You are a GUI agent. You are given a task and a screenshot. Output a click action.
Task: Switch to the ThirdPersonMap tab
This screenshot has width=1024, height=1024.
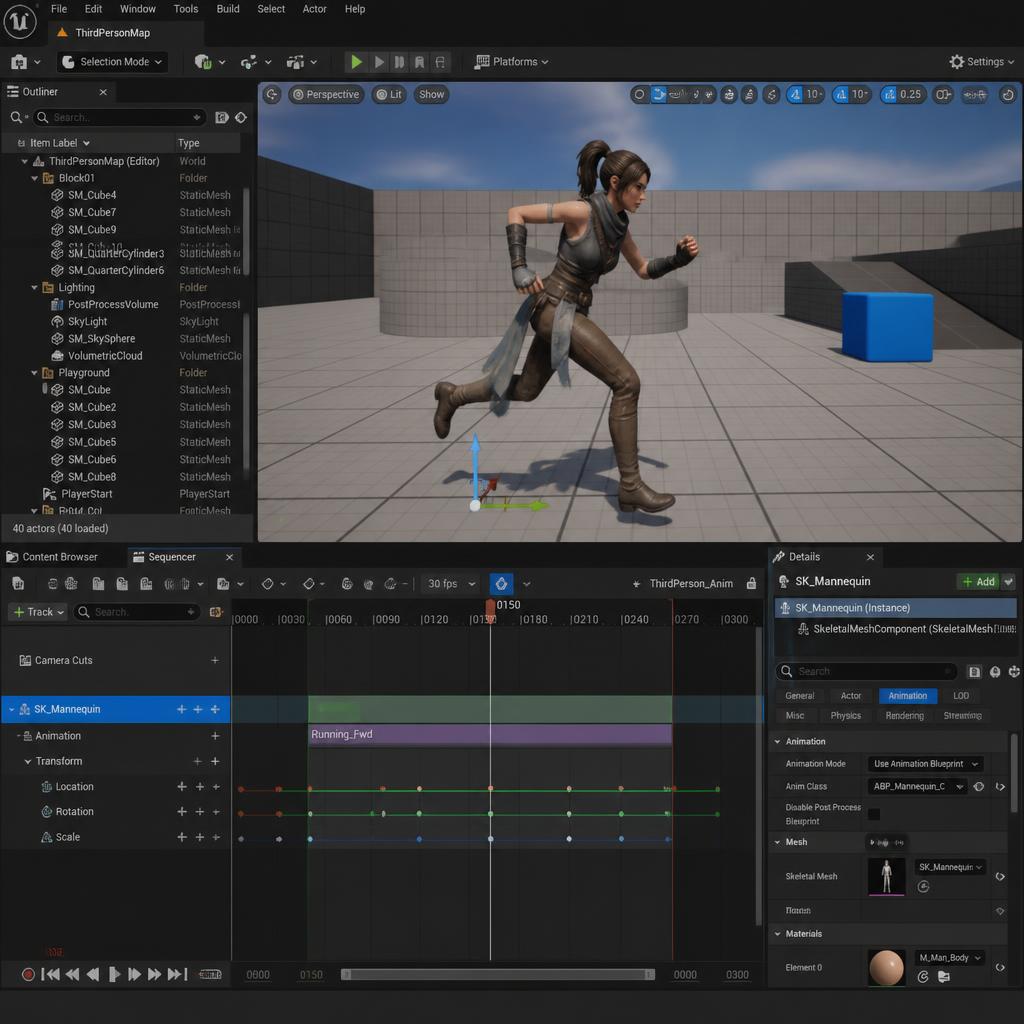112,33
